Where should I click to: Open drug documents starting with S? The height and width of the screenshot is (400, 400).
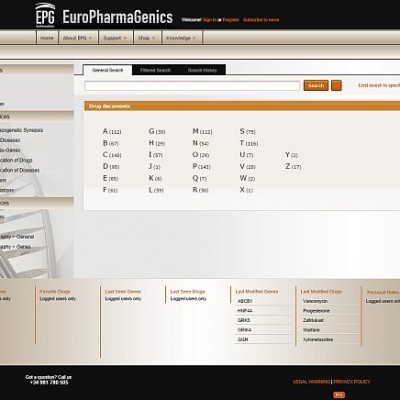(x=247, y=131)
